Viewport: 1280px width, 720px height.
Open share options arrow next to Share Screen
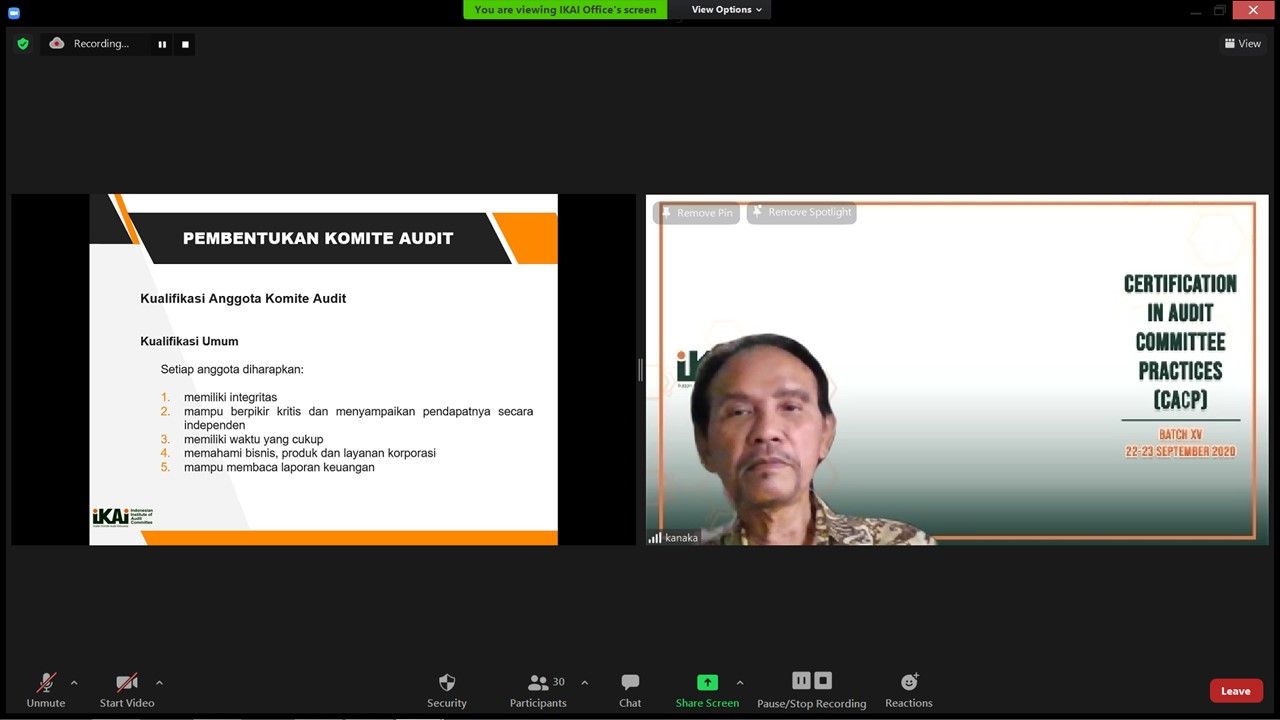(740, 683)
